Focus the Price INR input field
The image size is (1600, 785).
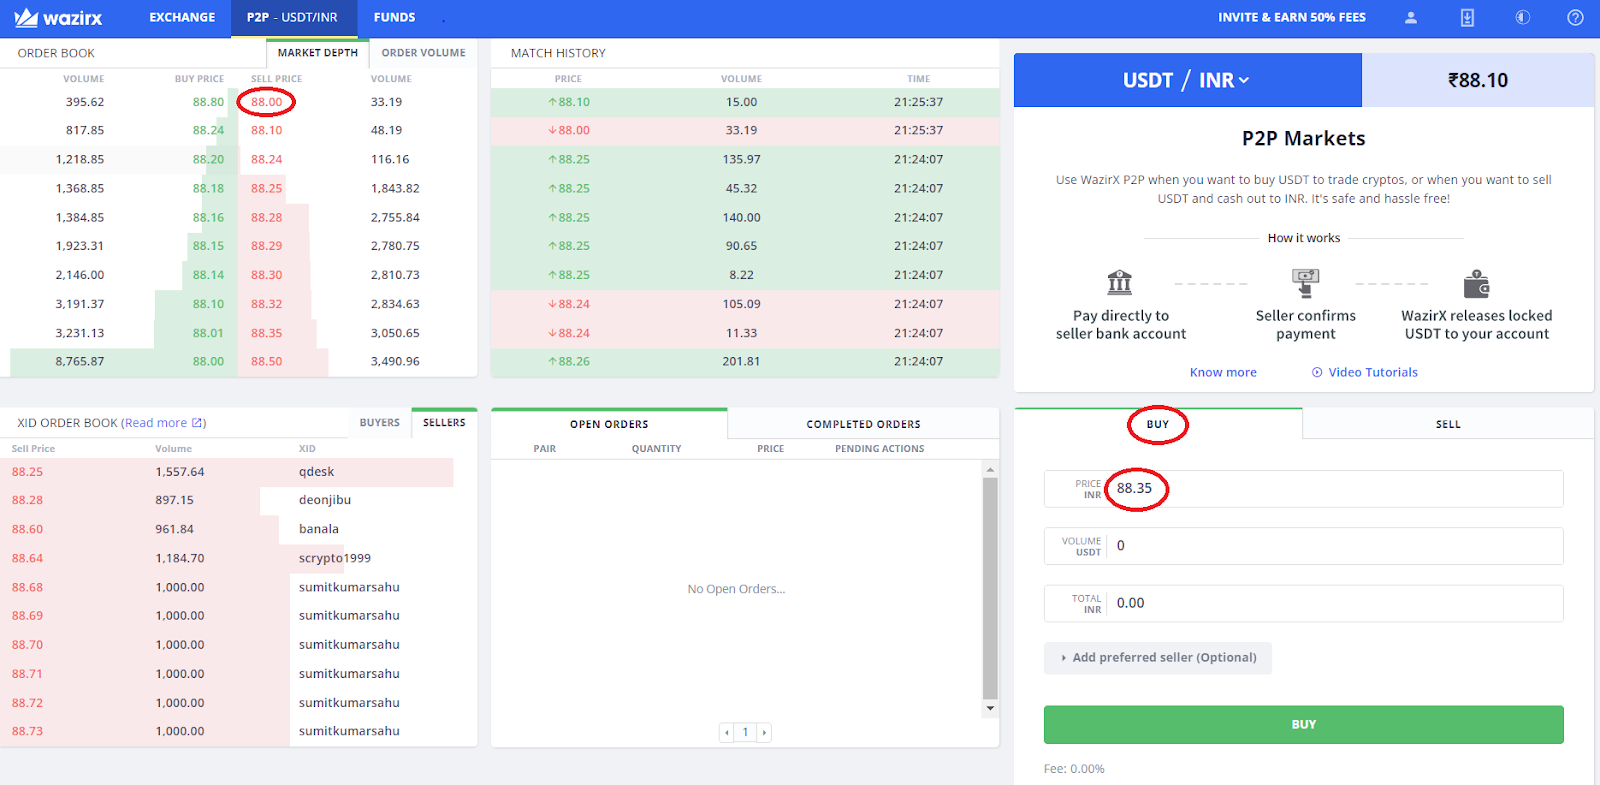1303,489
